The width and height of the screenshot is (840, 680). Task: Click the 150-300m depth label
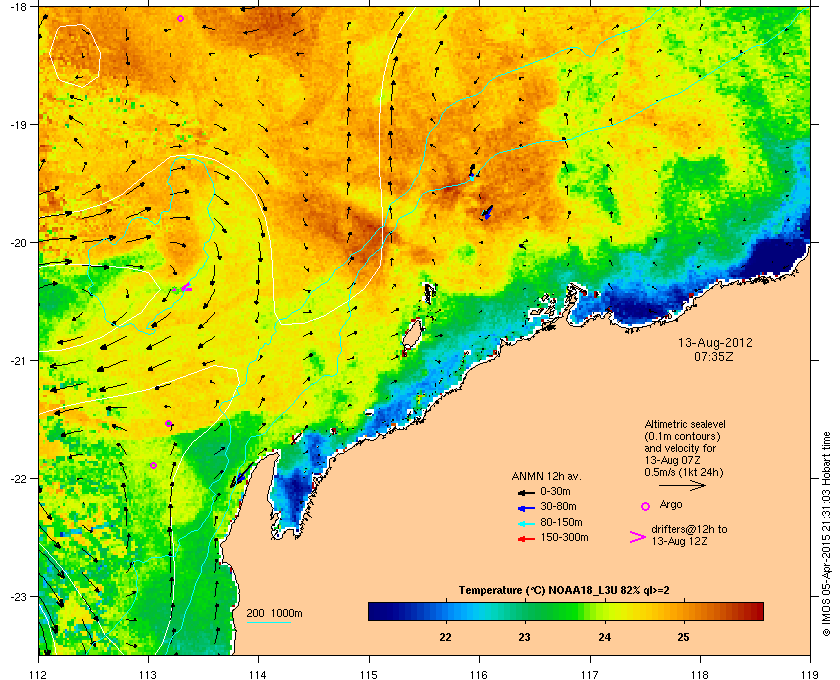click(564, 537)
